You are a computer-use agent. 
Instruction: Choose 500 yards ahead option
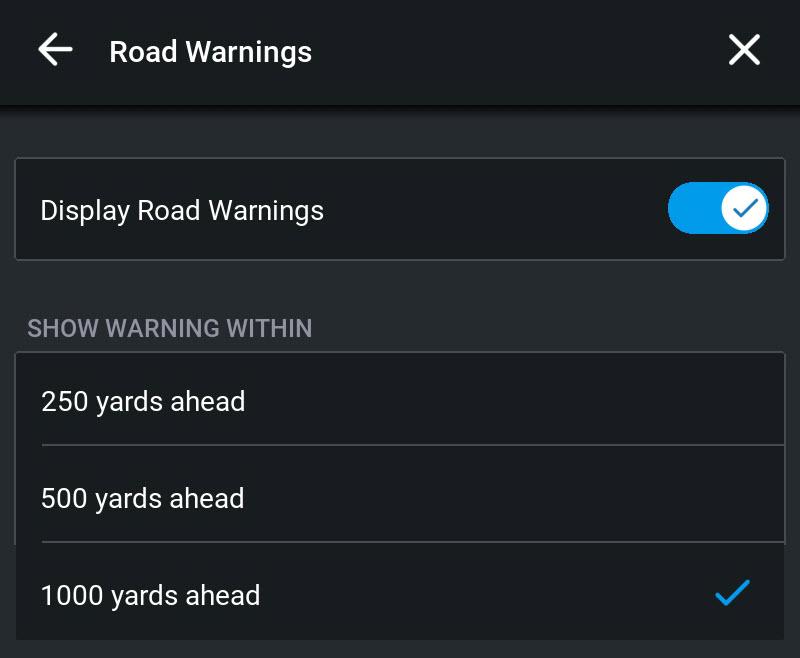pos(143,498)
